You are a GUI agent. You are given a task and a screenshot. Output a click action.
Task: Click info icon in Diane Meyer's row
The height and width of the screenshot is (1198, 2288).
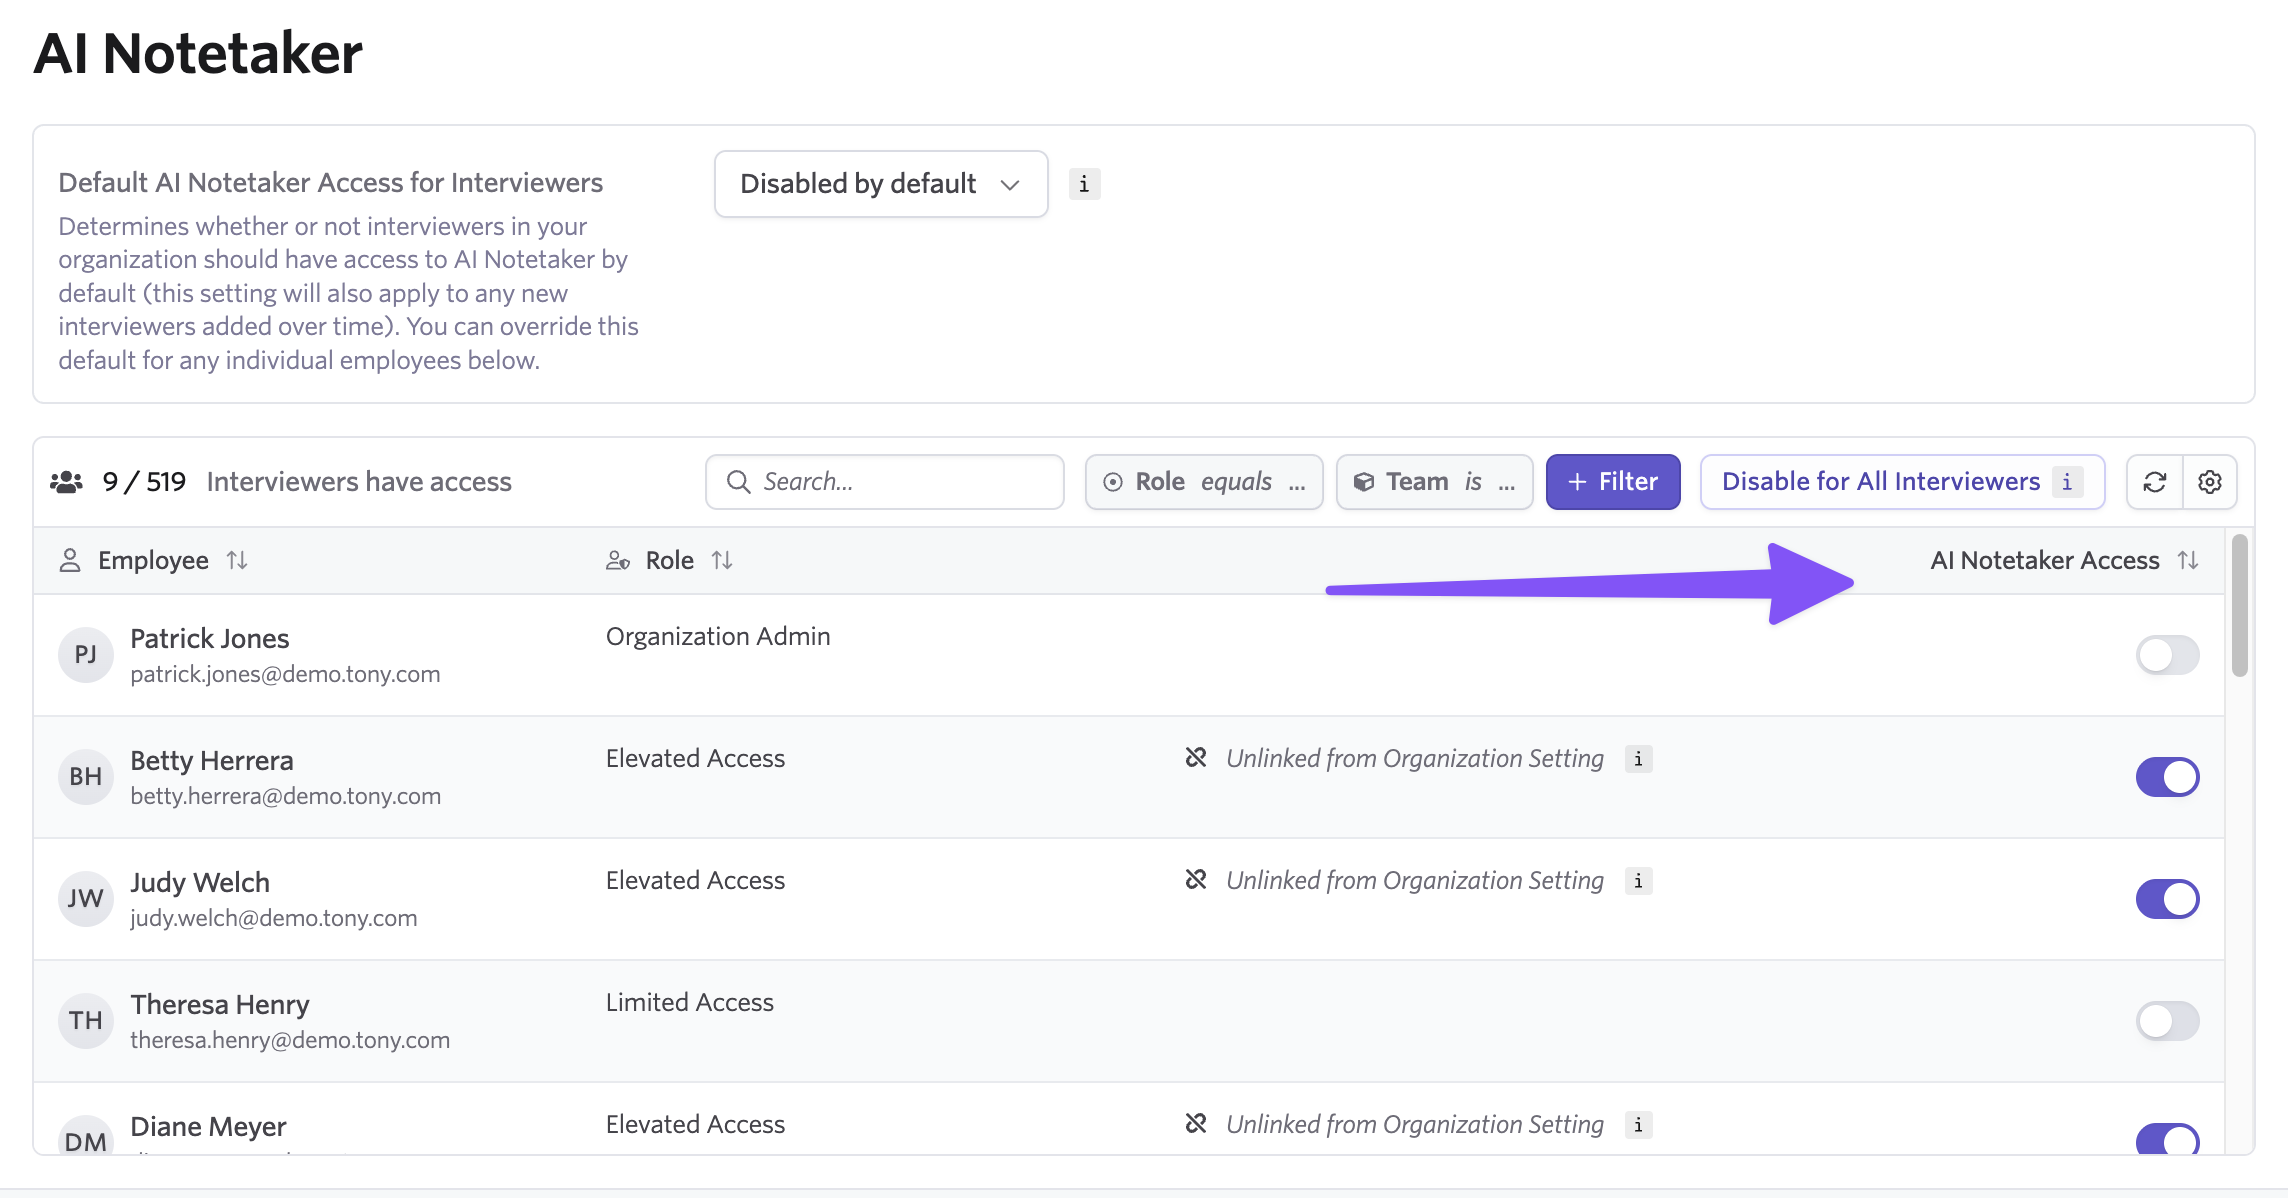pyautogui.click(x=1638, y=1125)
